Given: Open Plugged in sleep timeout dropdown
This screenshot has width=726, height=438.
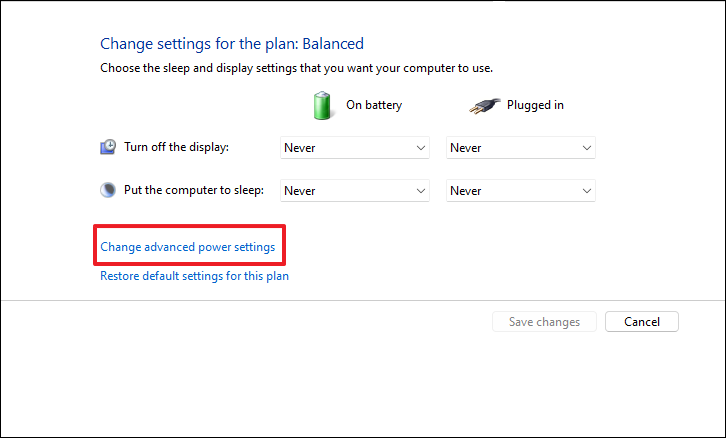Looking at the screenshot, I should click(x=520, y=191).
